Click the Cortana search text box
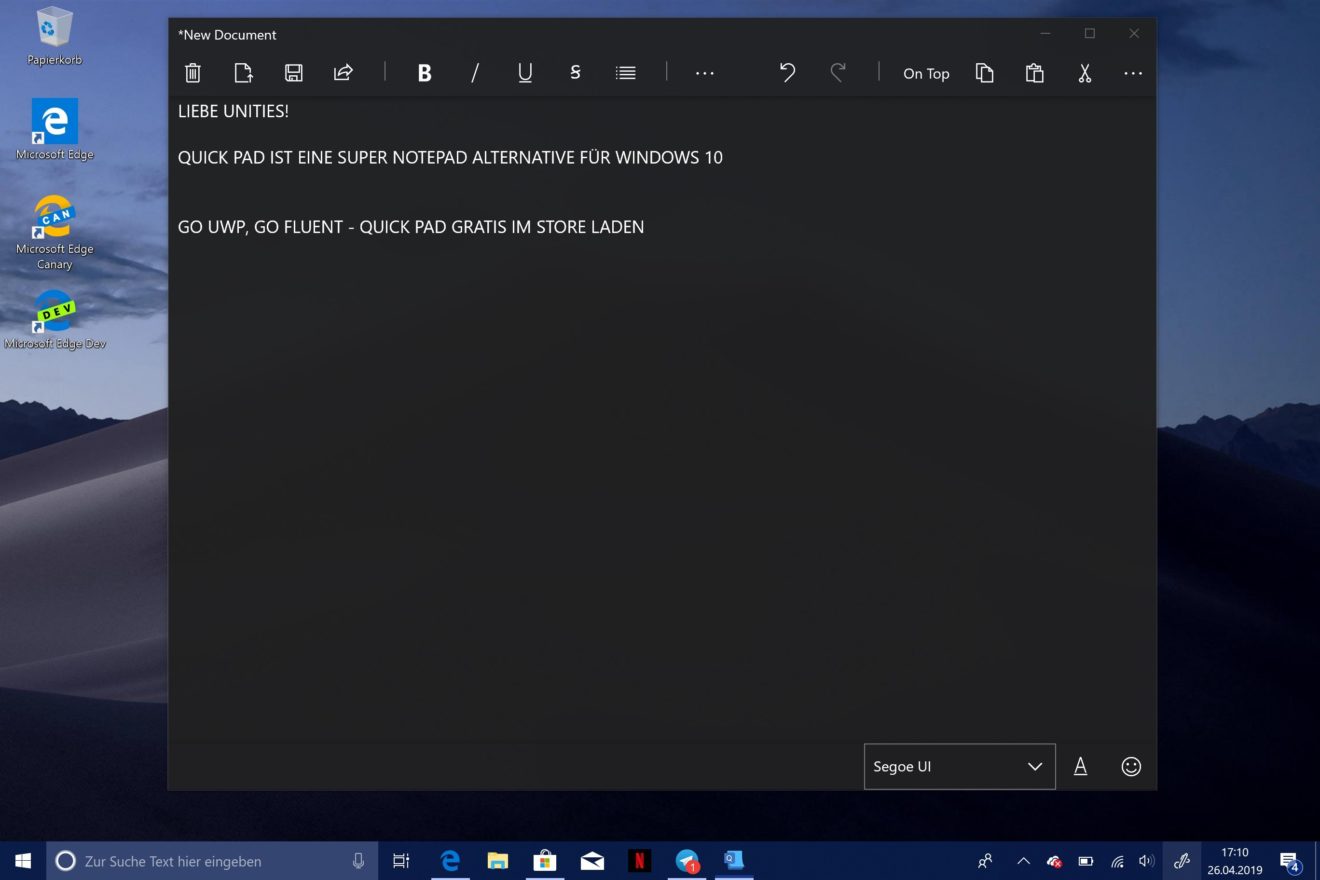The height and width of the screenshot is (880, 1320). click(x=212, y=861)
